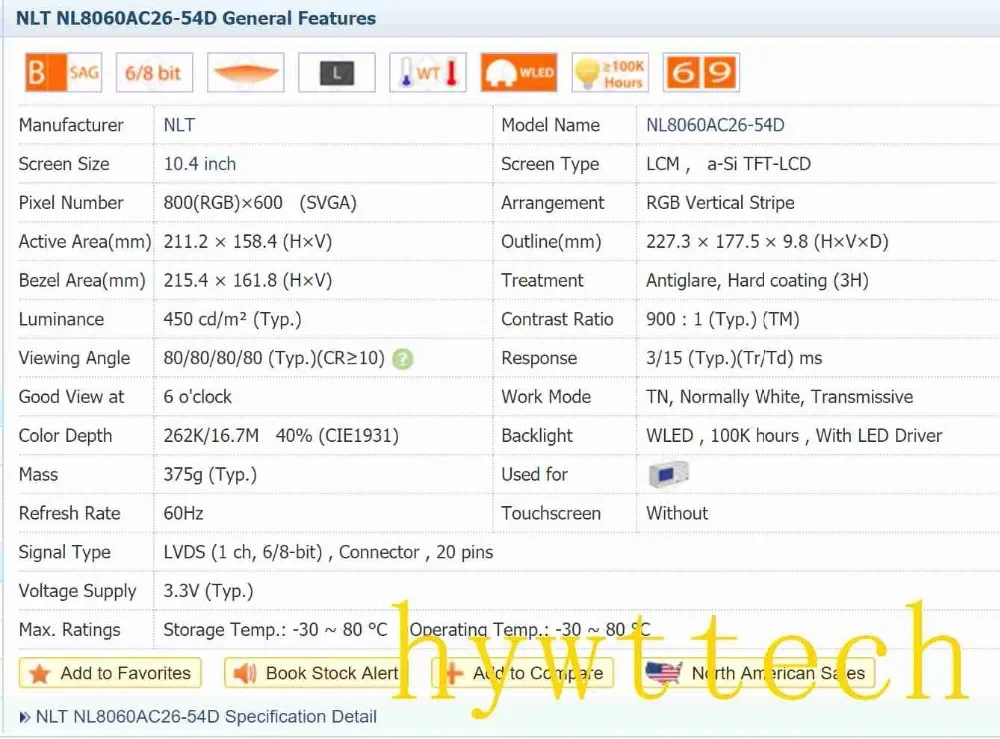Click the RGB Vertical Stripe value
The height and width of the screenshot is (739, 1000).
721,203
